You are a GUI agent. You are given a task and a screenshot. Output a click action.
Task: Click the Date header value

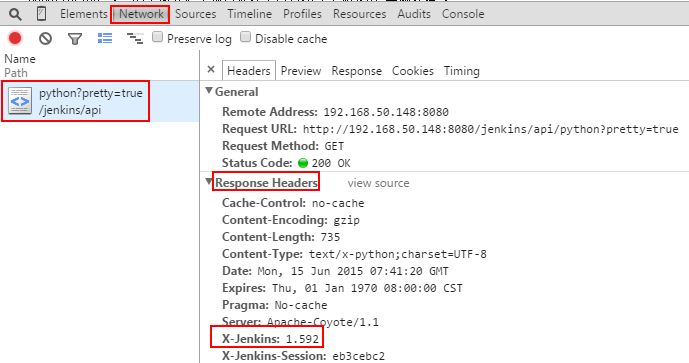coord(353,271)
